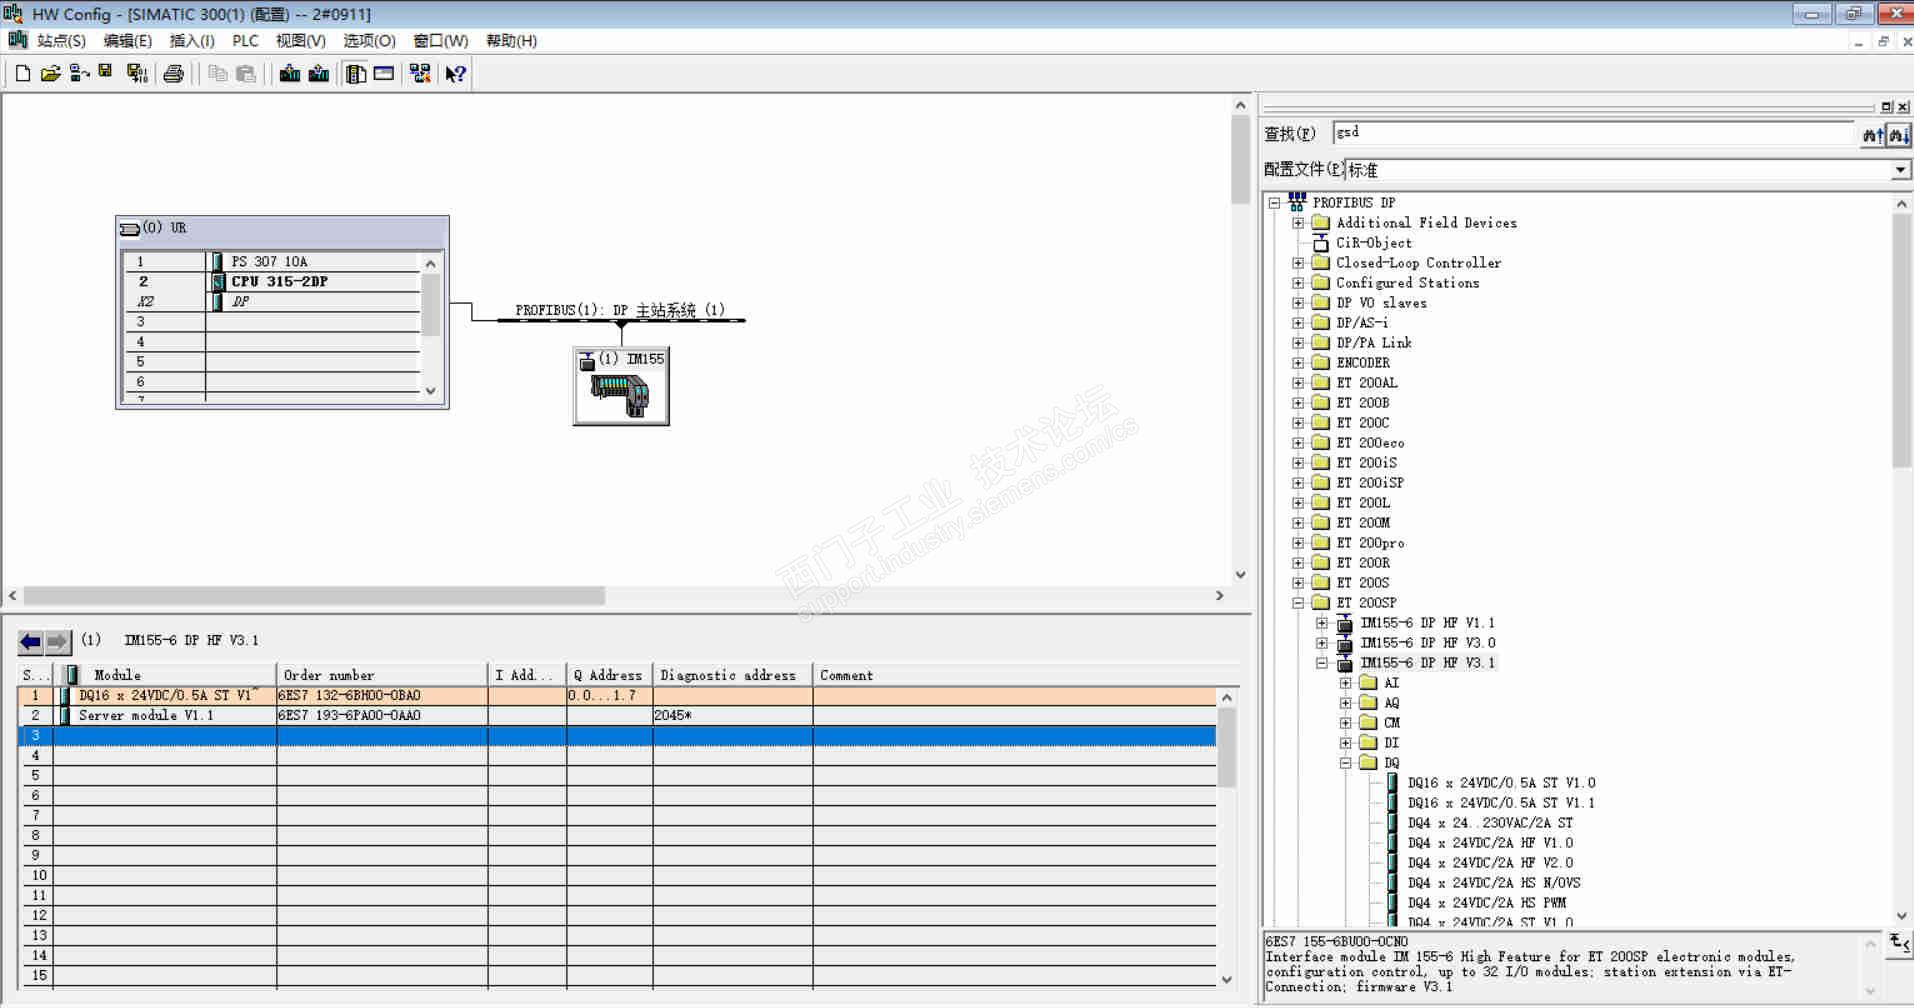This screenshot has height=1008, width=1914.
Task: Open the 配置文件 profile dropdown
Action: [1900, 171]
